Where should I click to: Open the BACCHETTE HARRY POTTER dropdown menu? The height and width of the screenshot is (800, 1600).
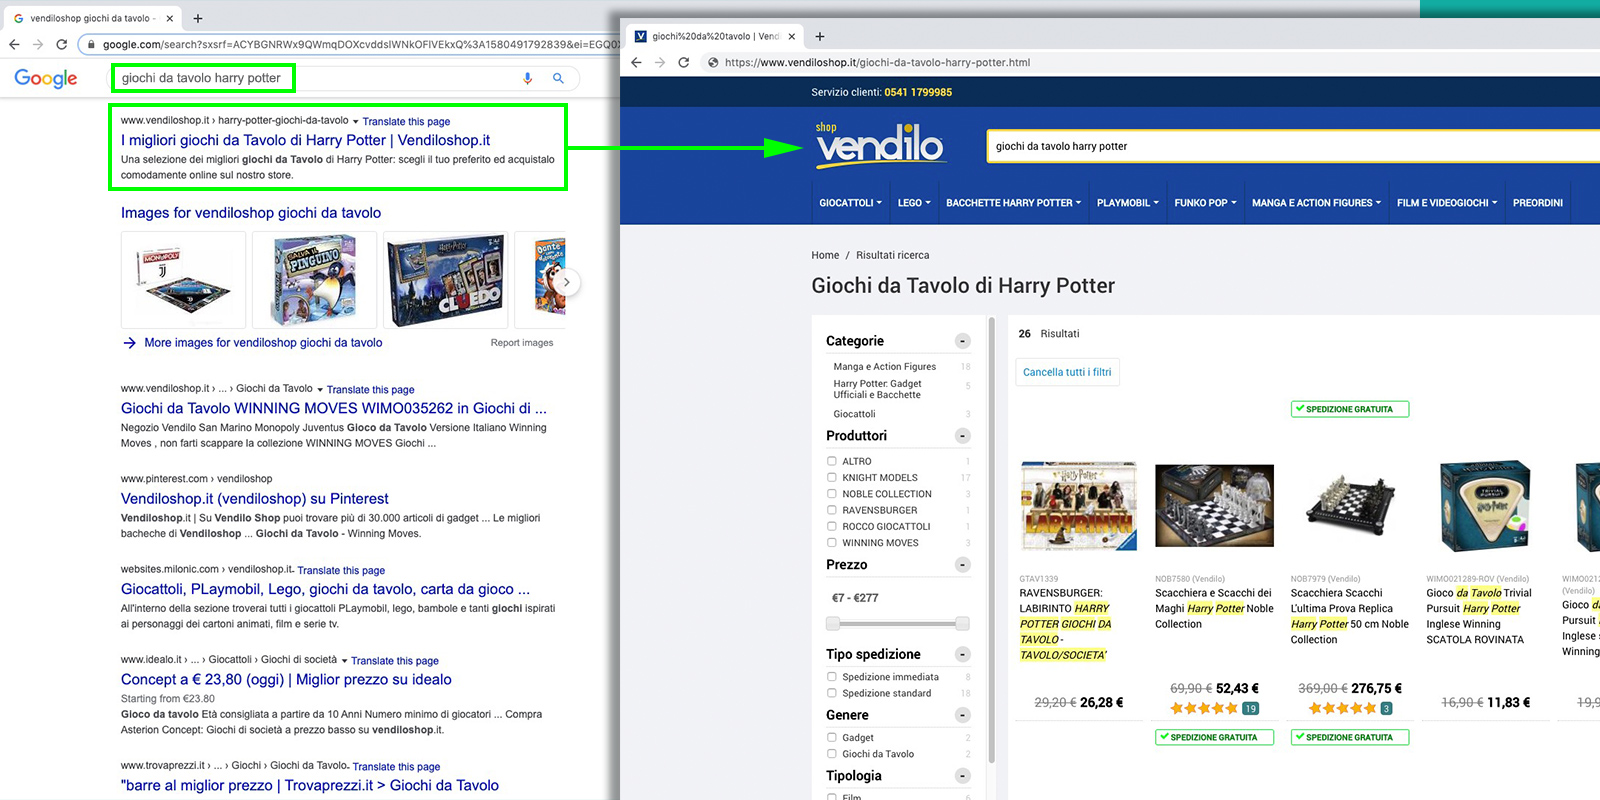pyautogui.click(x=1013, y=203)
